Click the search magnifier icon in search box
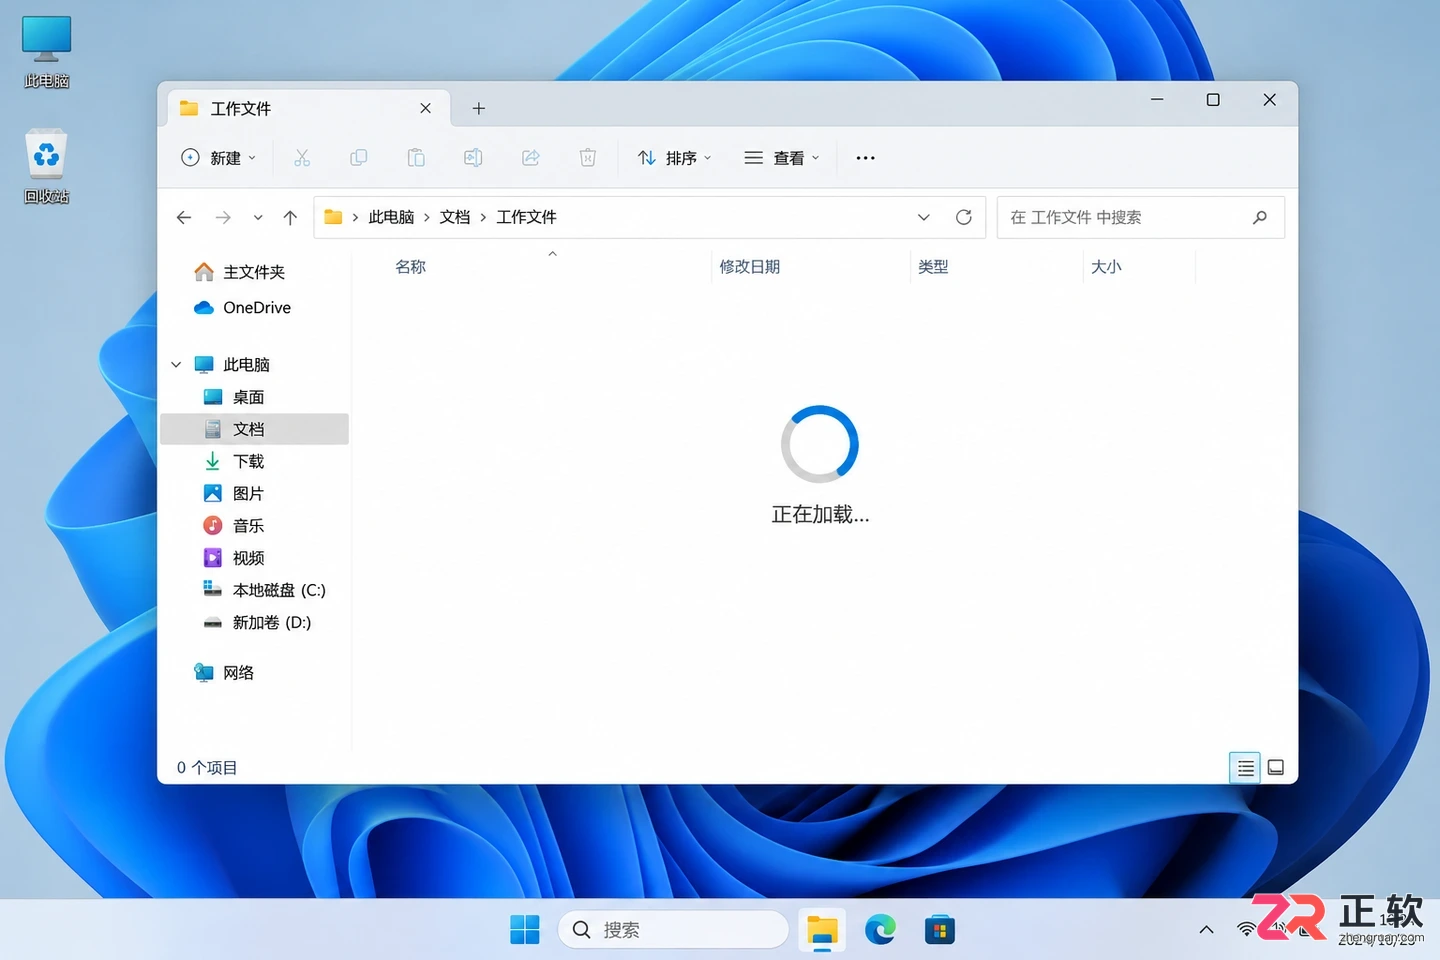 (1260, 217)
